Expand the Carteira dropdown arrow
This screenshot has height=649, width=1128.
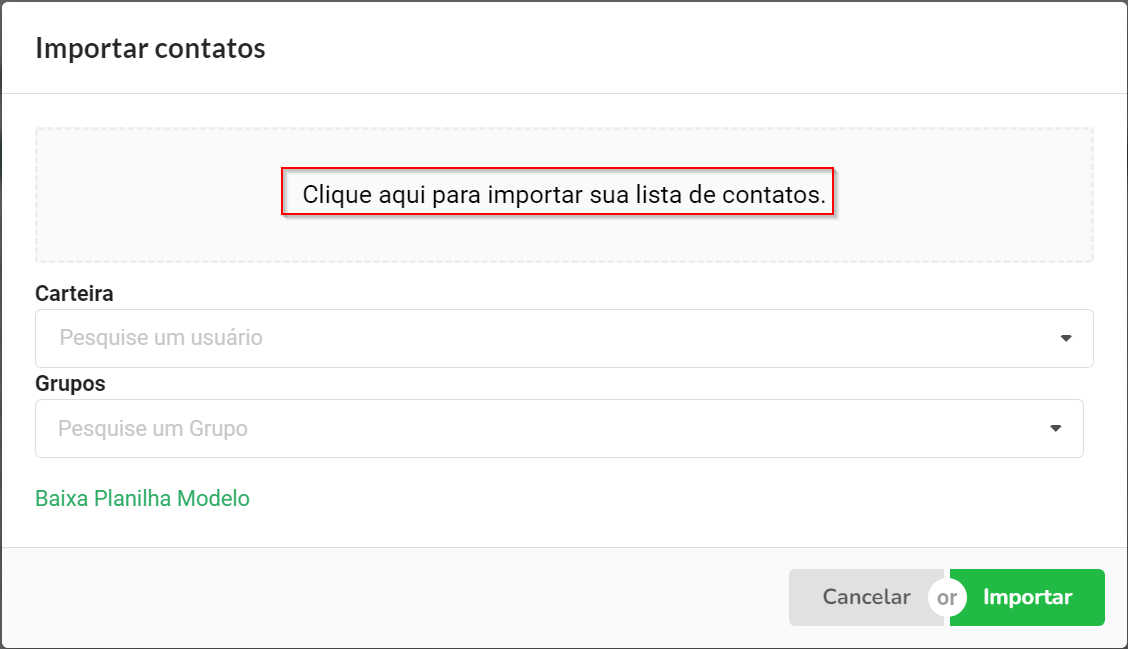click(1066, 338)
